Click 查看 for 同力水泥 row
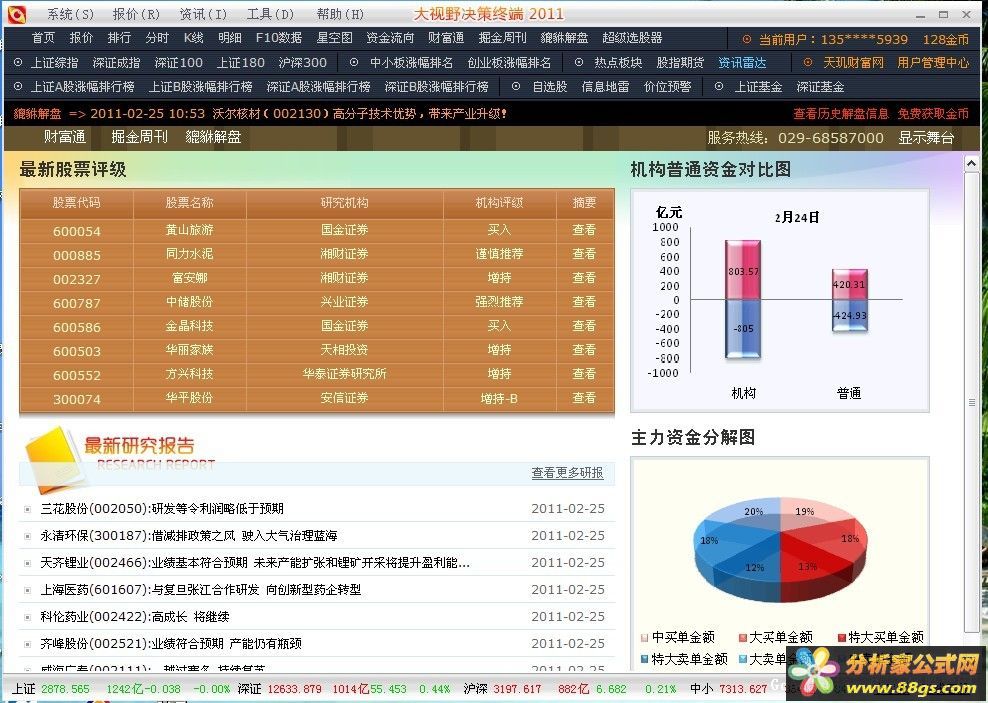The height and width of the screenshot is (703, 988). coord(584,254)
